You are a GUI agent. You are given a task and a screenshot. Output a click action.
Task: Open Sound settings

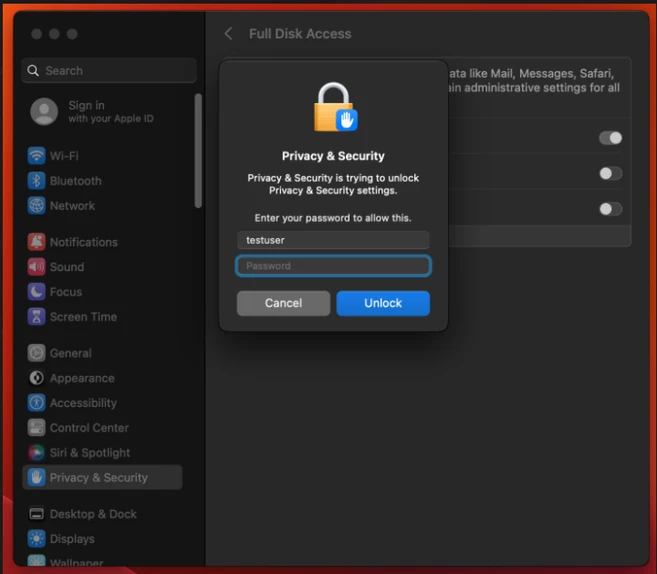coord(67,267)
